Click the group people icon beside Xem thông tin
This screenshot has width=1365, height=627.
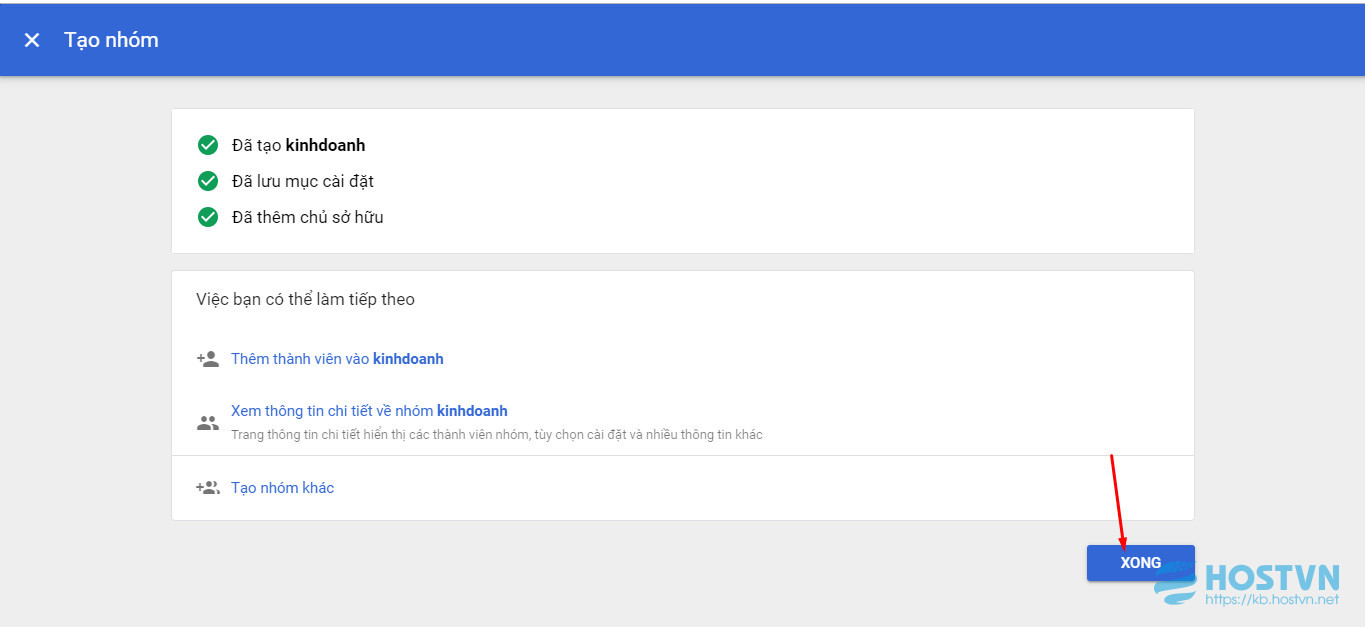click(208, 422)
